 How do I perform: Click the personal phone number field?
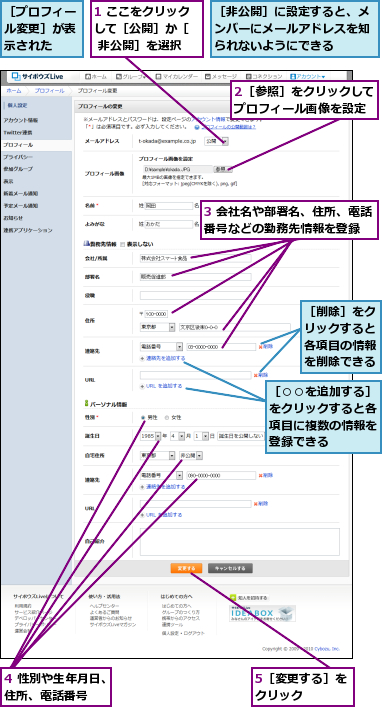pos(221,475)
